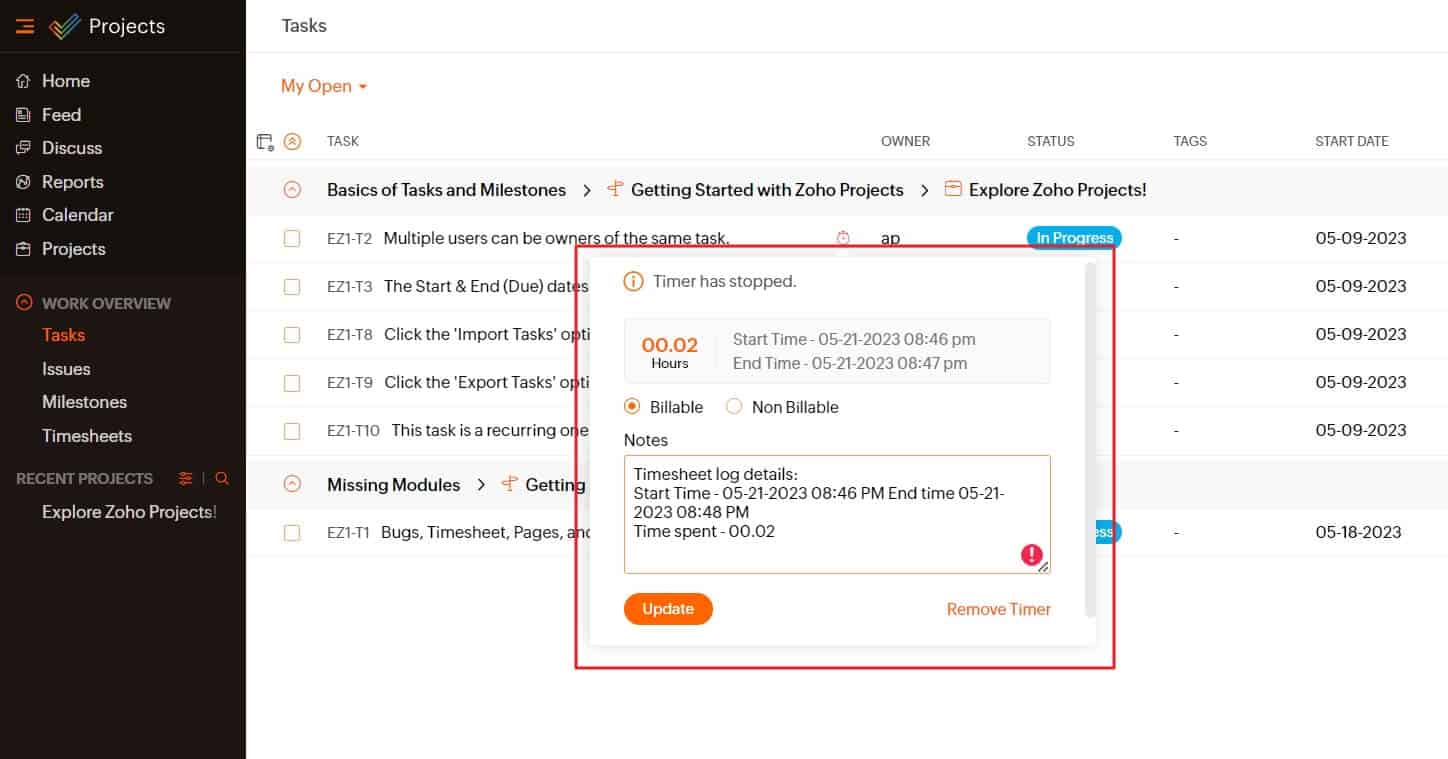This screenshot has height=759, width=1448.
Task: Click milestone icon in Missing Modules row
Action: (509, 484)
